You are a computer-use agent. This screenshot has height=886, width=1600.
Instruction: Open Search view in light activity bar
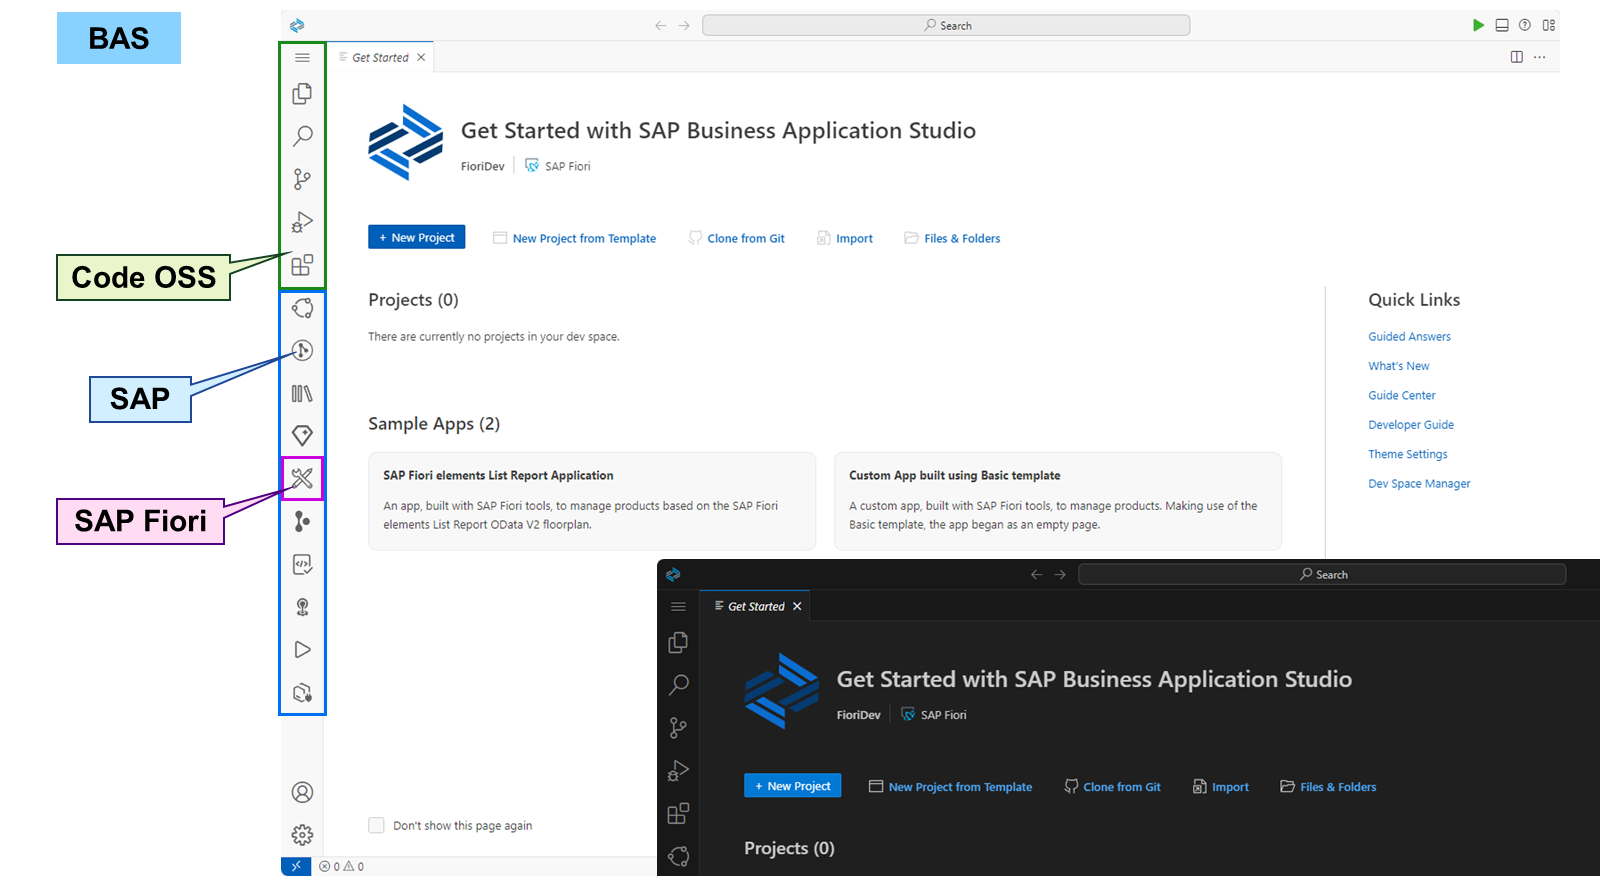tap(302, 136)
